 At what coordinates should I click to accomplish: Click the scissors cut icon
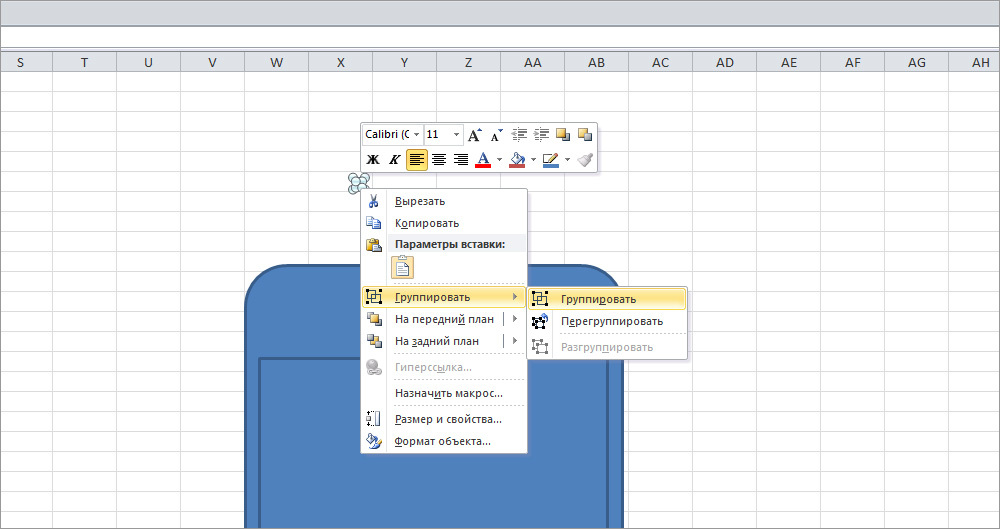tap(374, 201)
